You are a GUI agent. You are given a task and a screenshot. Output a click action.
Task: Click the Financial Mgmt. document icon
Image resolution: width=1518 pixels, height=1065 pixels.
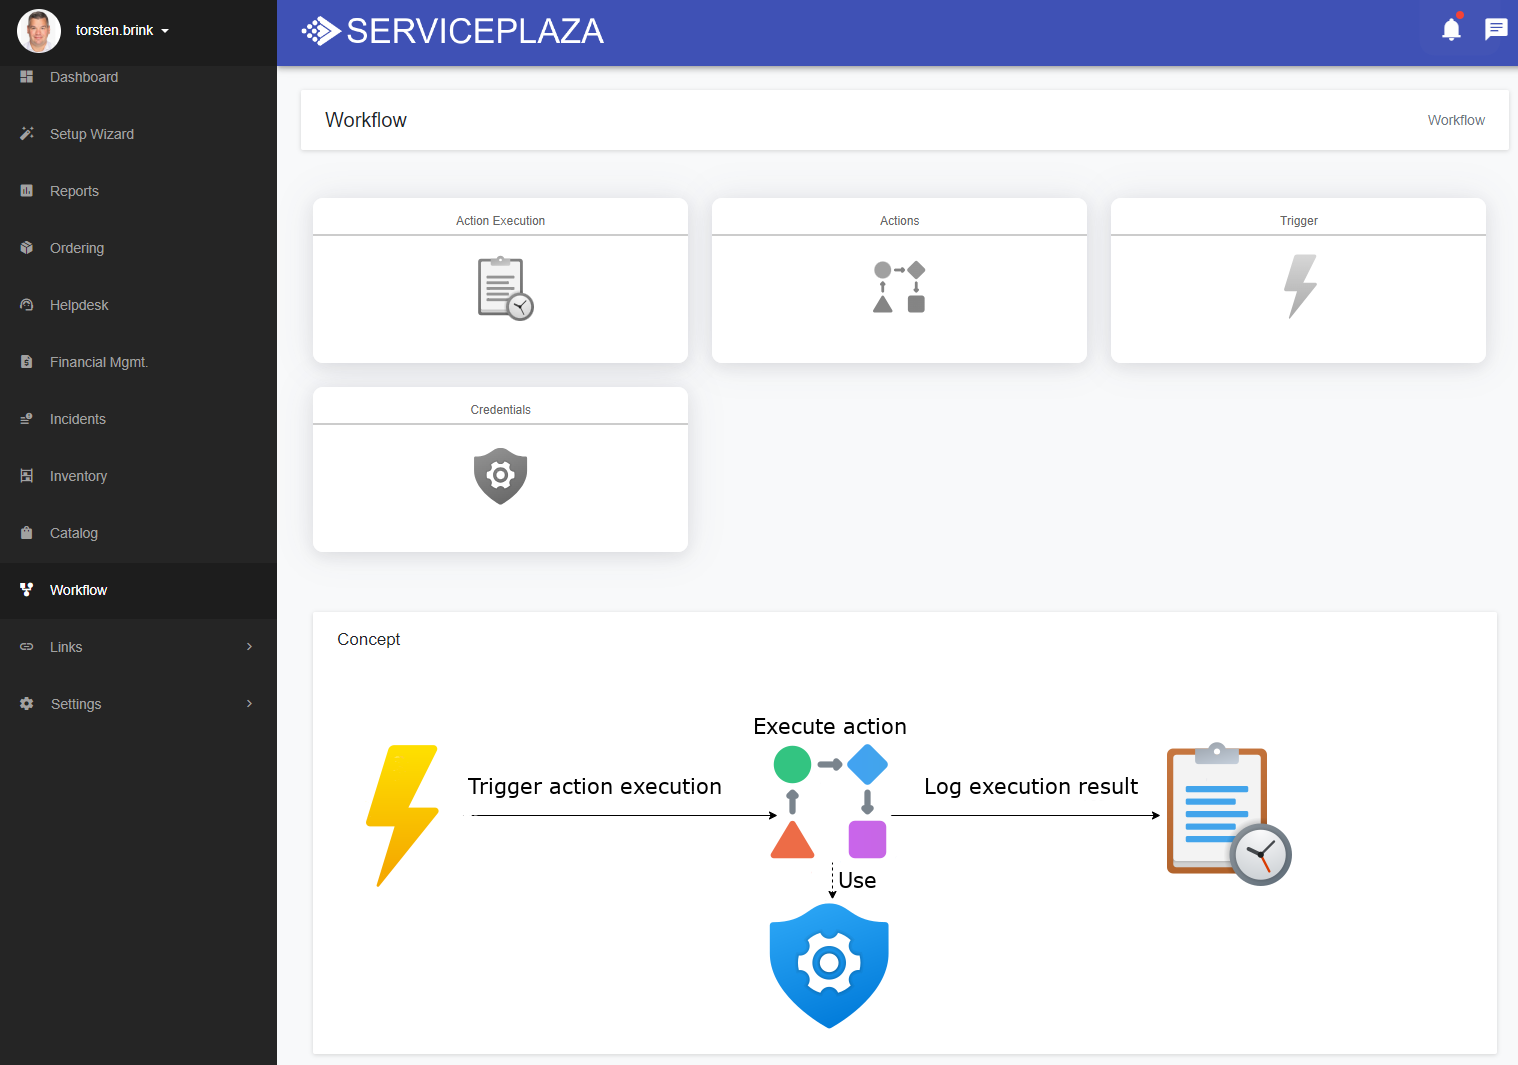click(x=27, y=362)
